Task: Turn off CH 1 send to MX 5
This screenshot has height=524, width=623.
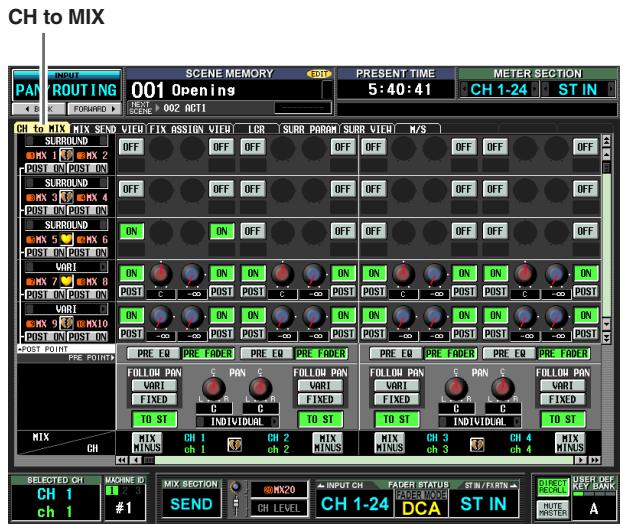Action: coord(131,231)
